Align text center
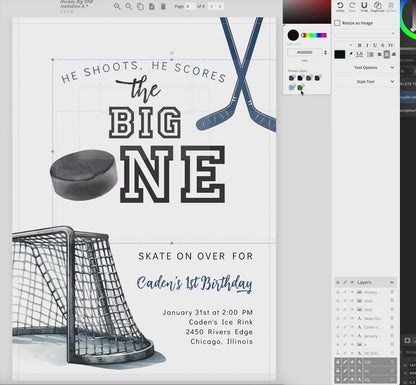Image resolution: width=416 pixels, height=385 pixels. pos(387,54)
